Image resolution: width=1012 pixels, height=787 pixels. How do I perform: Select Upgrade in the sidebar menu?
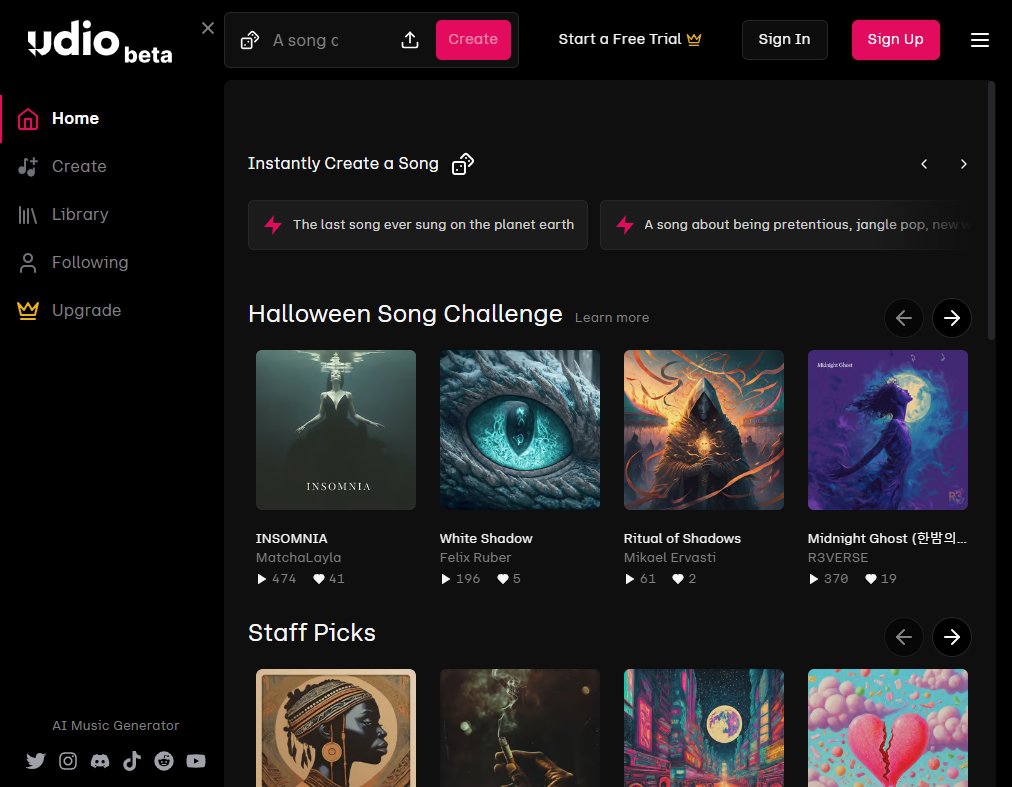click(86, 310)
